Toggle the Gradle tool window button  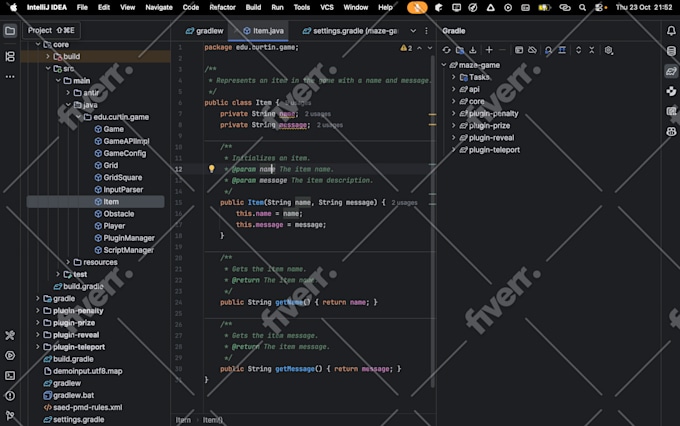point(671,71)
